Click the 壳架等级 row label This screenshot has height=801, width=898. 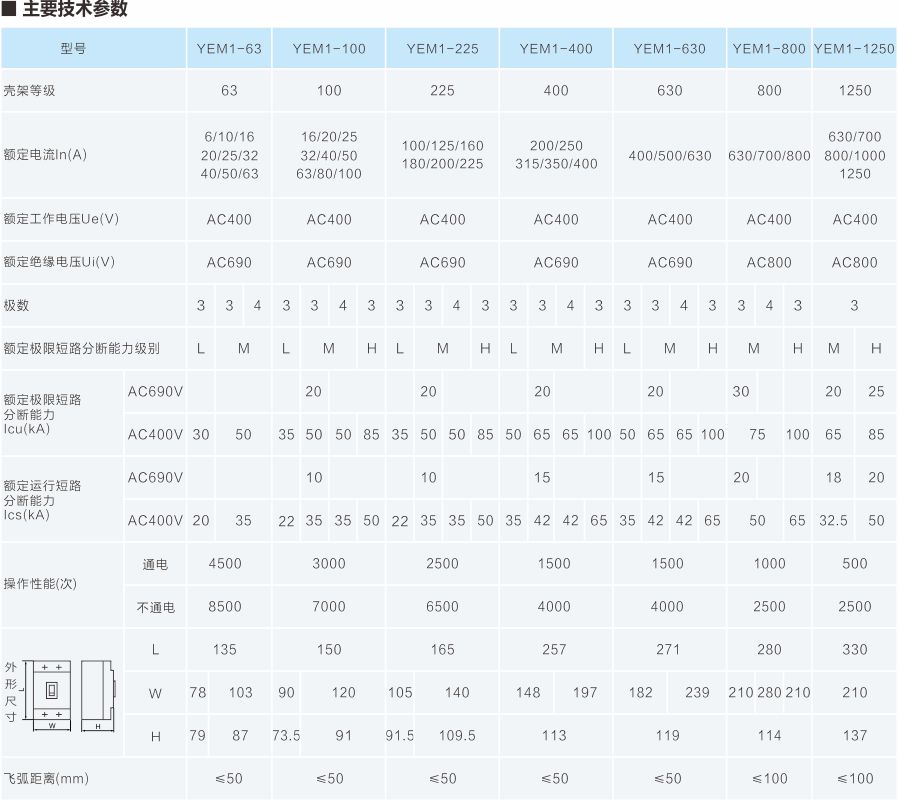pos(30,90)
